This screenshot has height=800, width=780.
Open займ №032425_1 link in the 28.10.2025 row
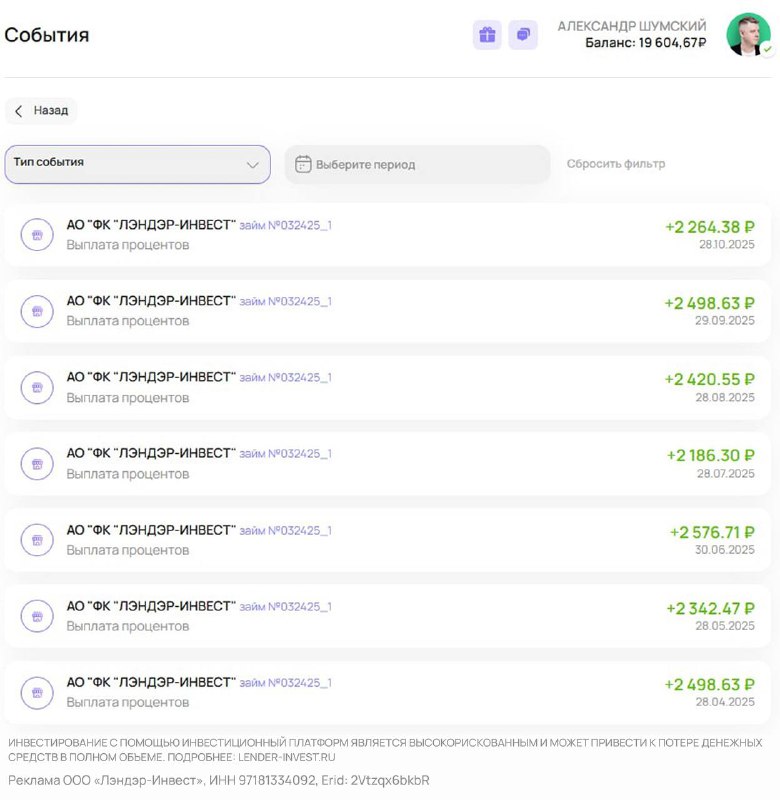286,226
